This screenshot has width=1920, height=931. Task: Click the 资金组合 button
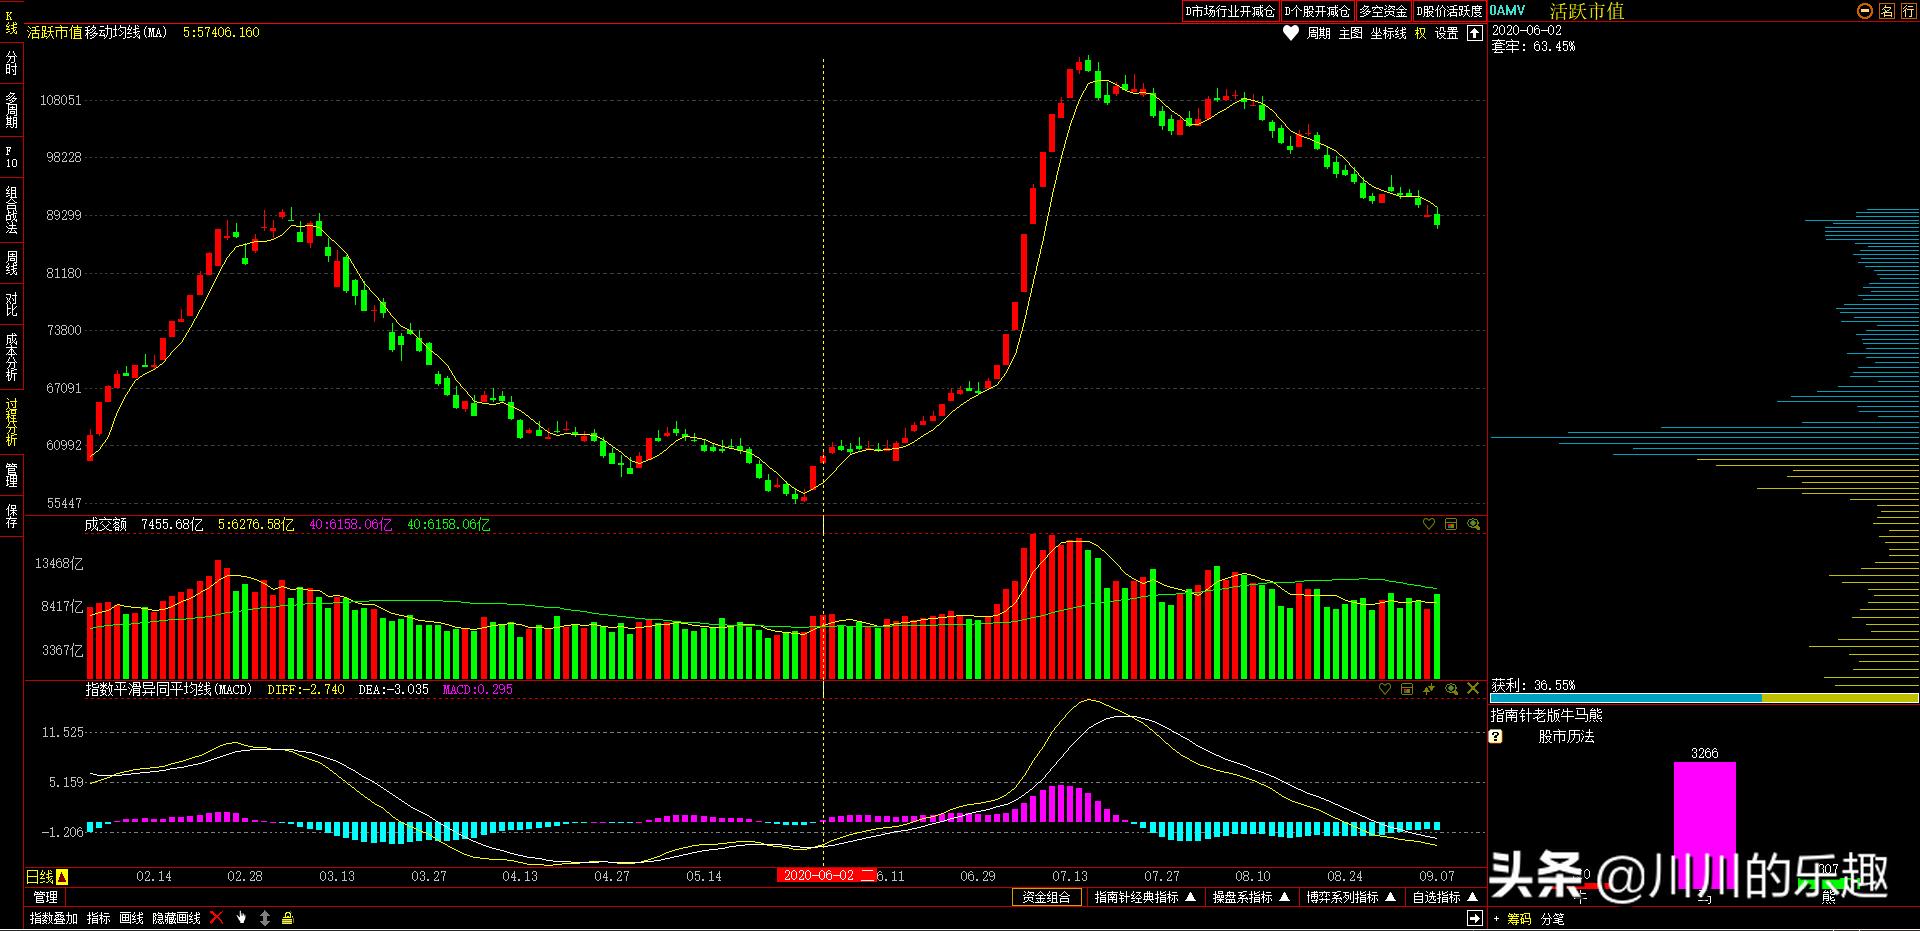pos(1046,897)
